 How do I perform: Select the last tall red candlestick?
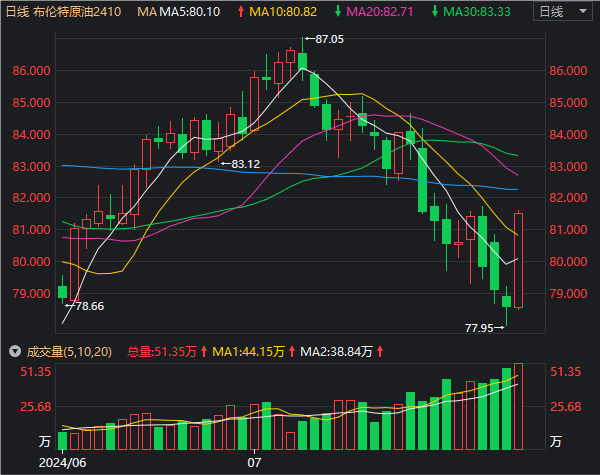click(518, 260)
